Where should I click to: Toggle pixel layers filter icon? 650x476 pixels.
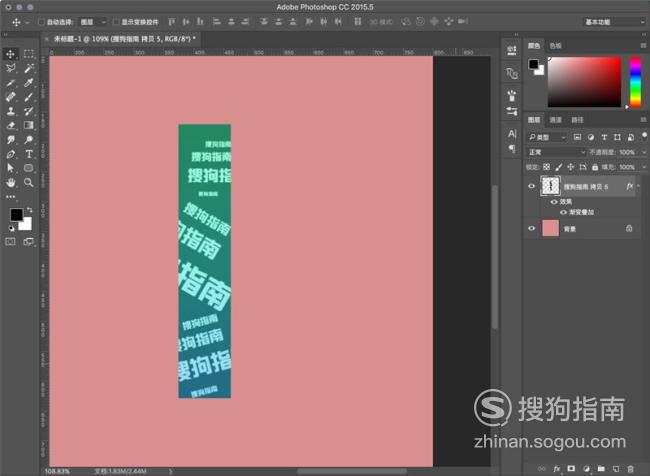pyautogui.click(x=577, y=137)
